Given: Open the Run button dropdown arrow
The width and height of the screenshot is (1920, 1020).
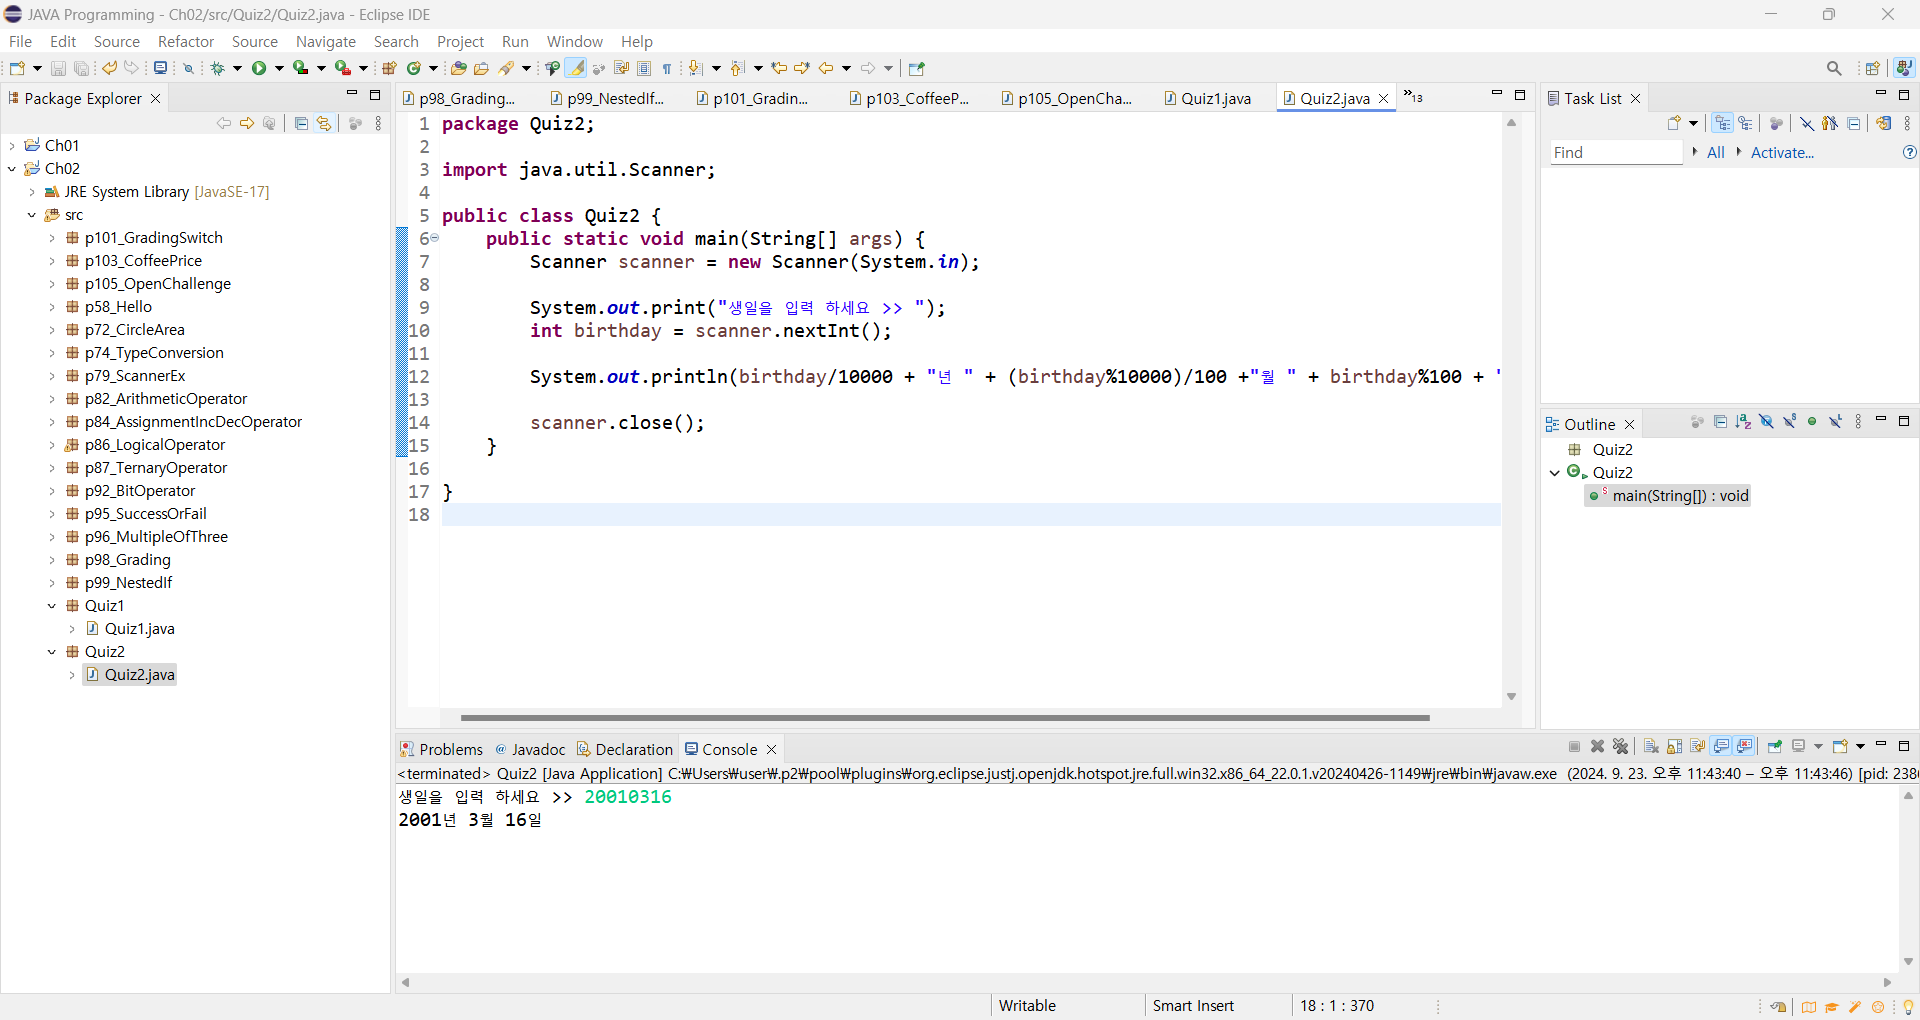Looking at the screenshot, I should tap(279, 68).
